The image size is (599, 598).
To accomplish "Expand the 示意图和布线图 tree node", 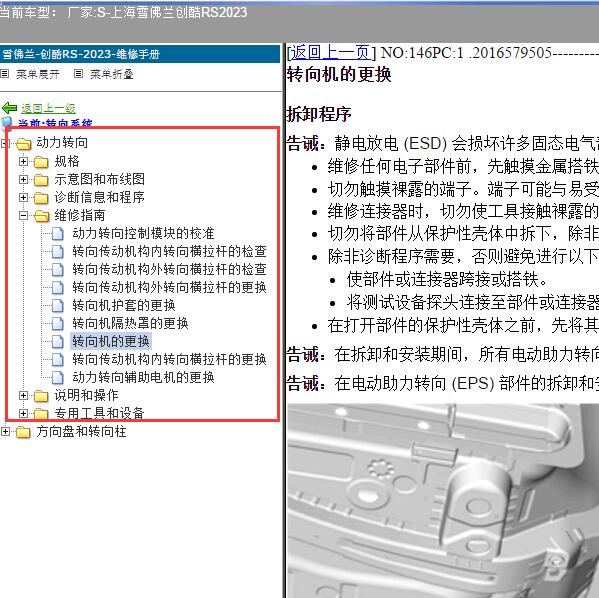I will pyautogui.click(x=24, y=179).
